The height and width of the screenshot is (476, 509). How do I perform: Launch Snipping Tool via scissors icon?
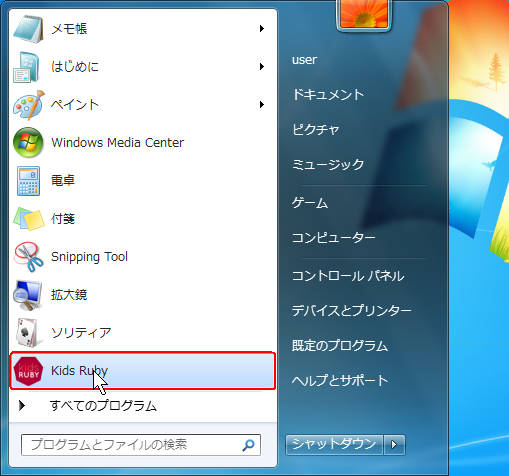point(28,257)
